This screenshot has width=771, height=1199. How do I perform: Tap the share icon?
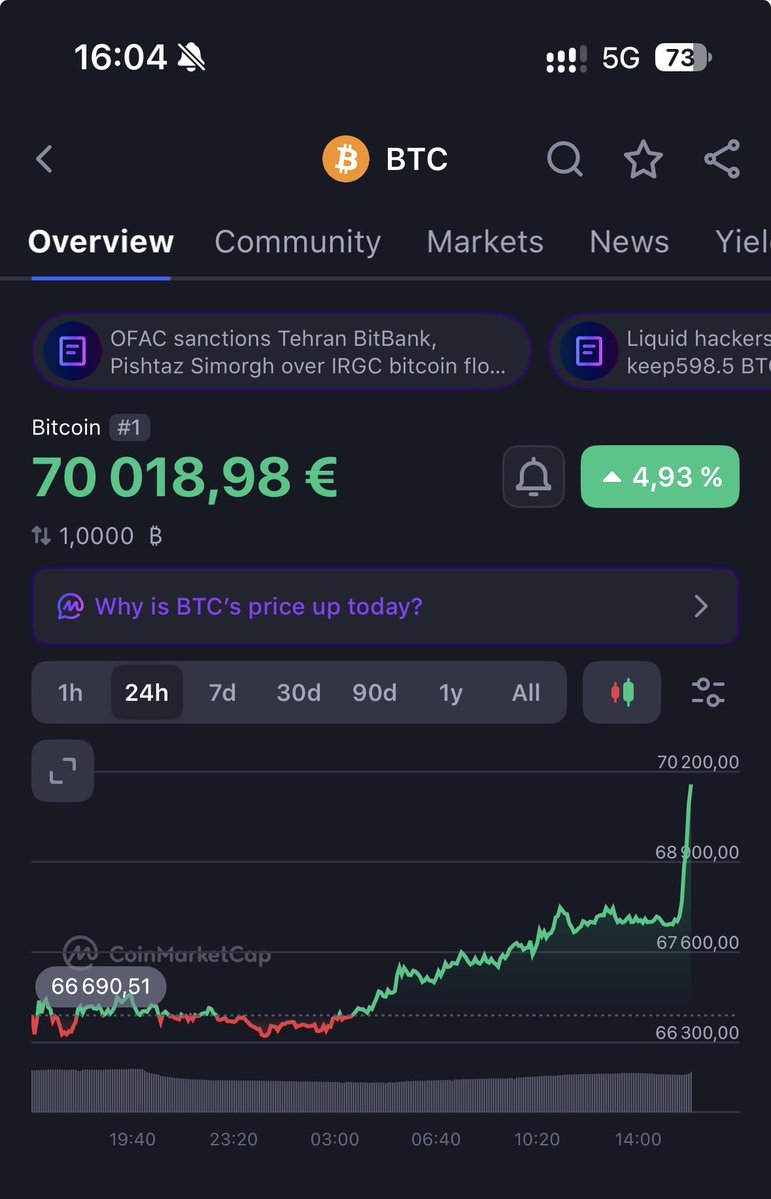721,159
